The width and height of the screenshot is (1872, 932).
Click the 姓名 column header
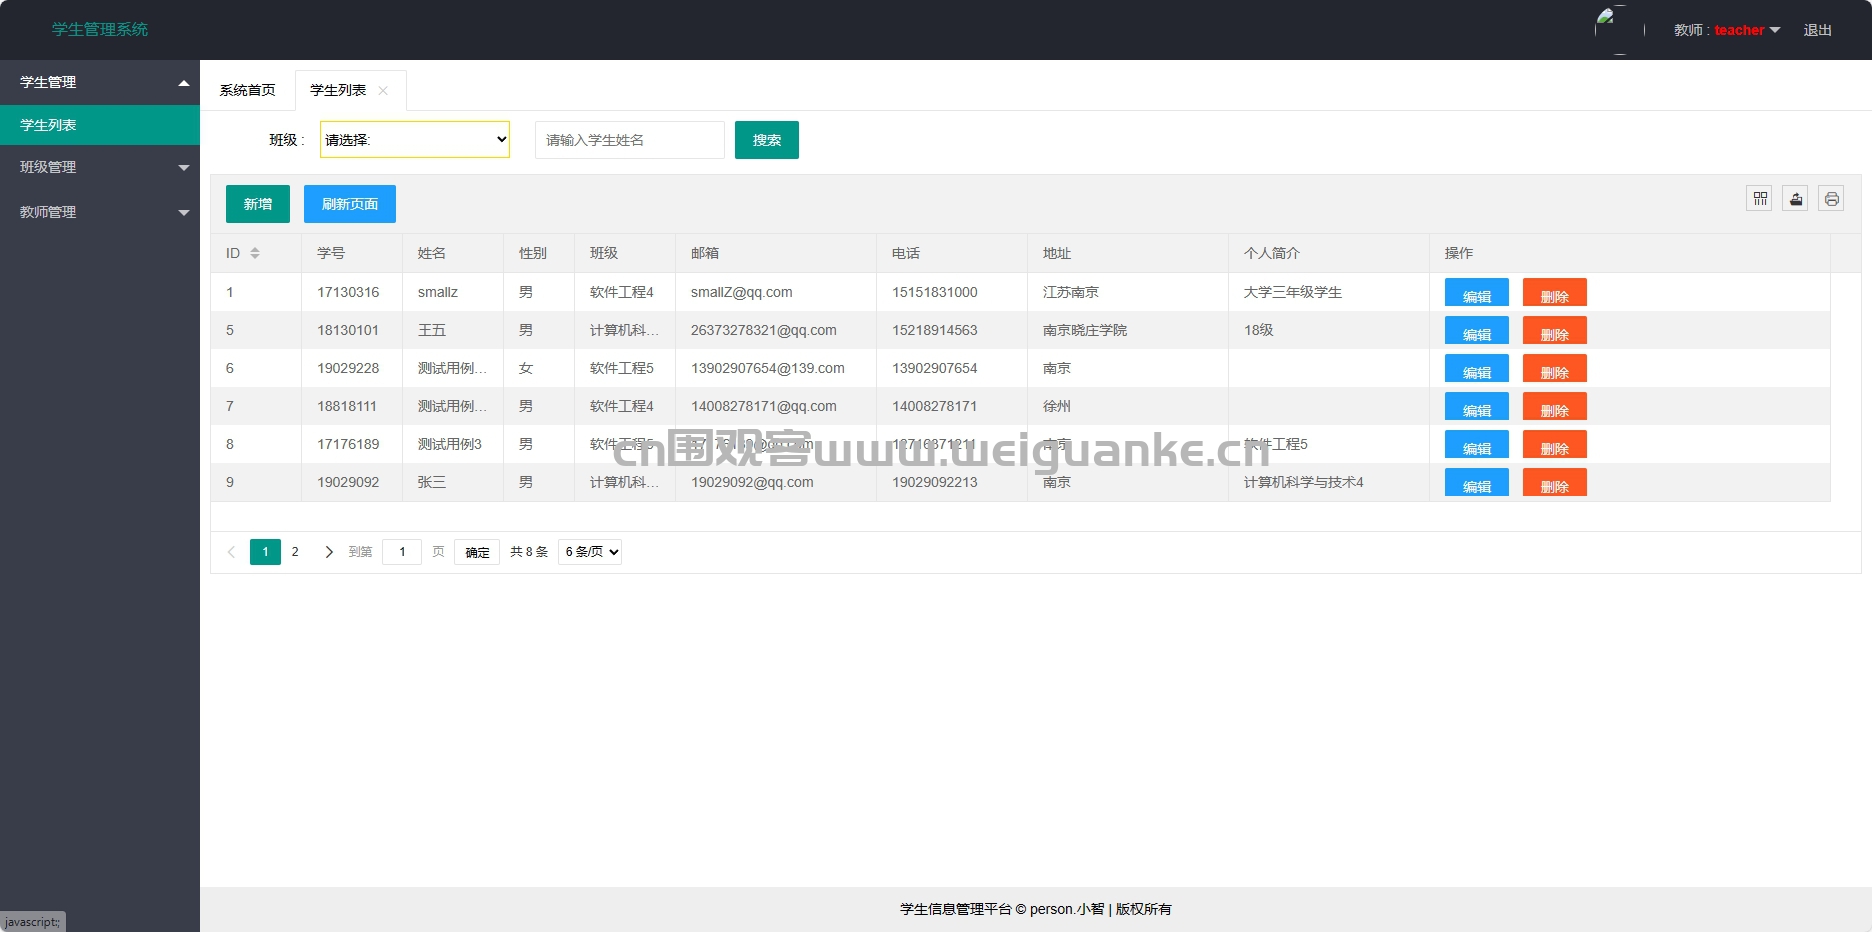[x=453, y=253]
